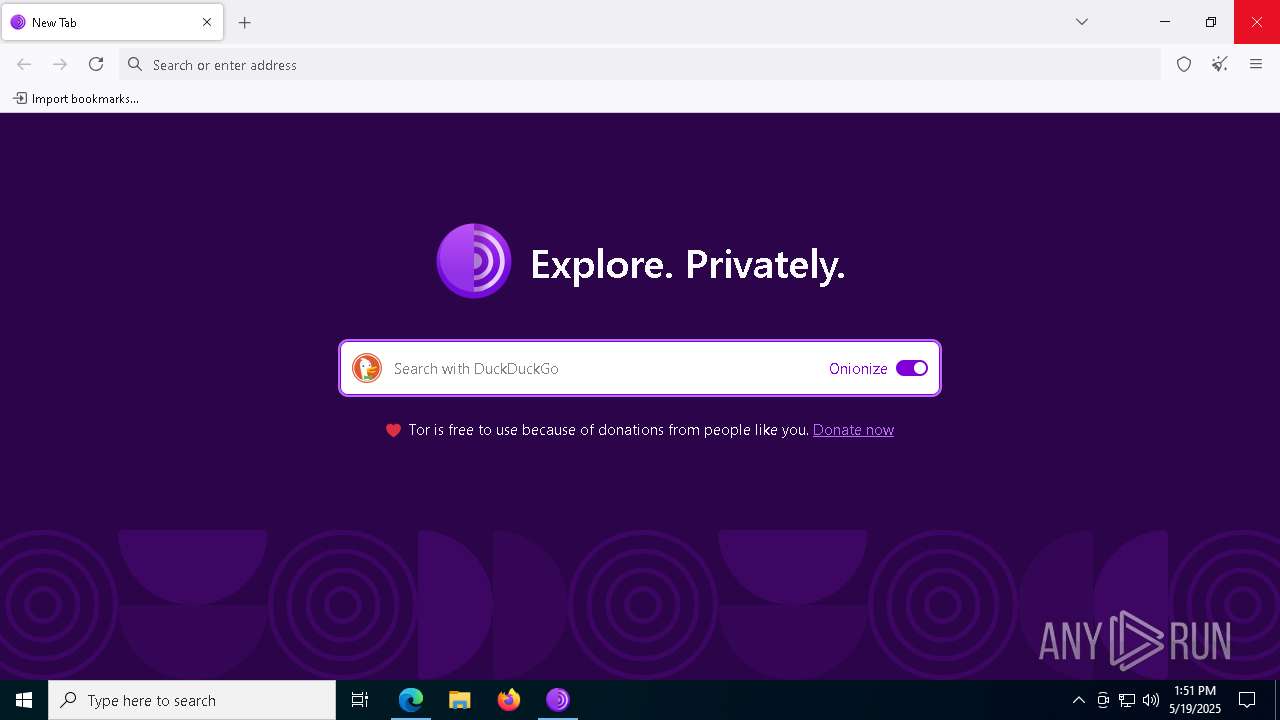Expand the list all tabs chevron
Viewport: 1280px width, 720px height.
tap(1082, 22)
